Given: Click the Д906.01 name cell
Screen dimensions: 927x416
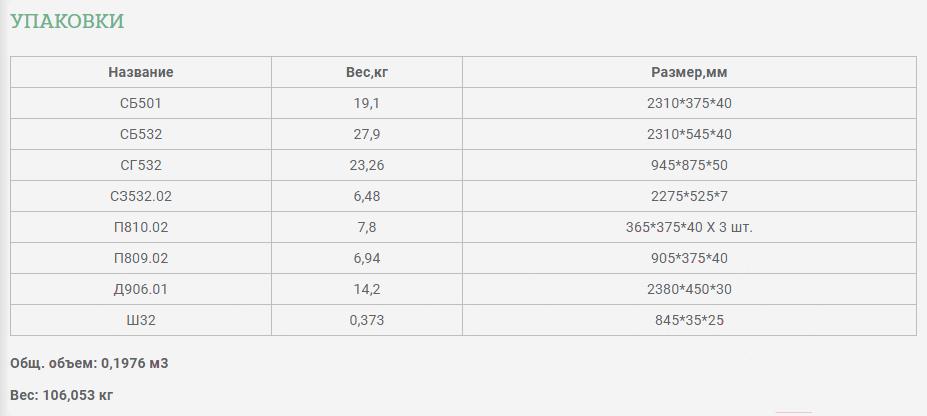Looking at the screenshot, I should point(141,290).
